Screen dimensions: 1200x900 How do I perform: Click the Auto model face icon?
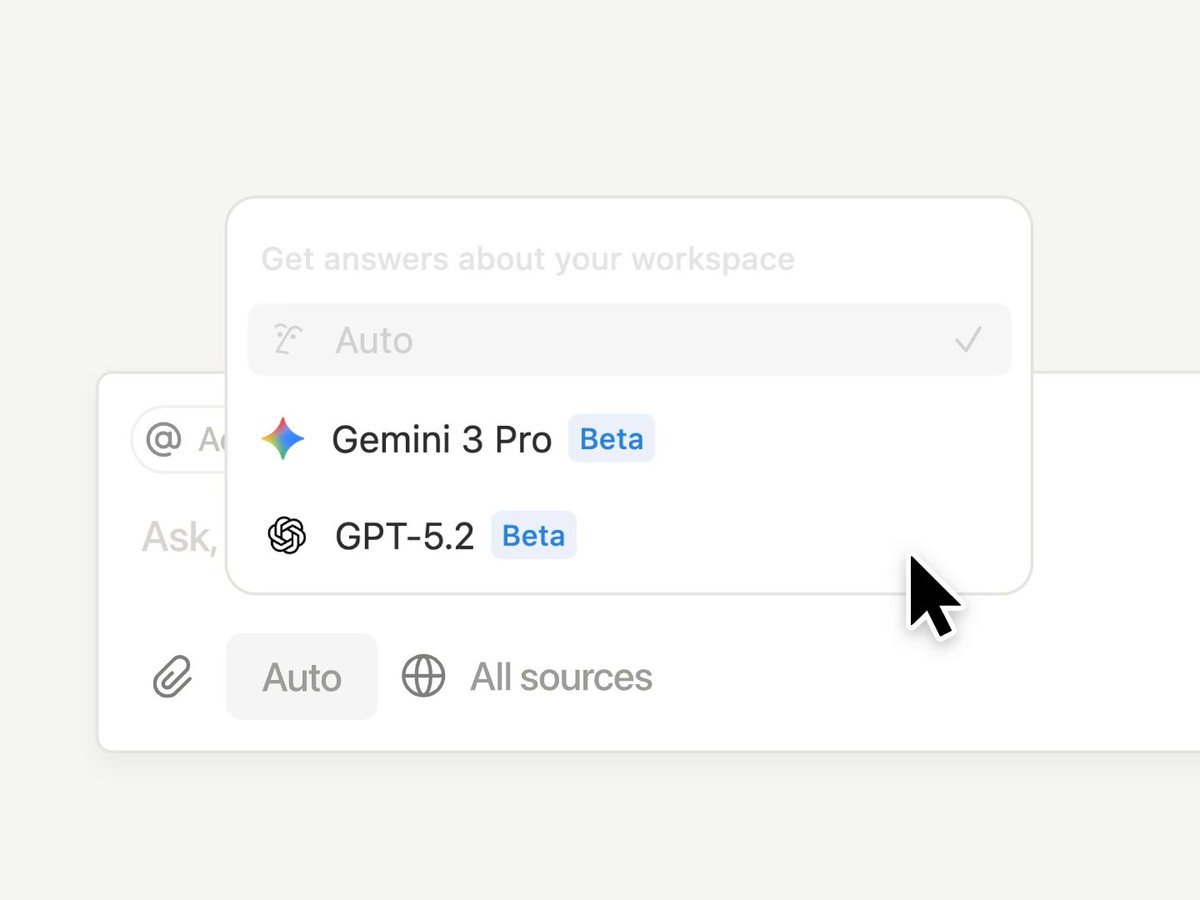tap(288, 340)
